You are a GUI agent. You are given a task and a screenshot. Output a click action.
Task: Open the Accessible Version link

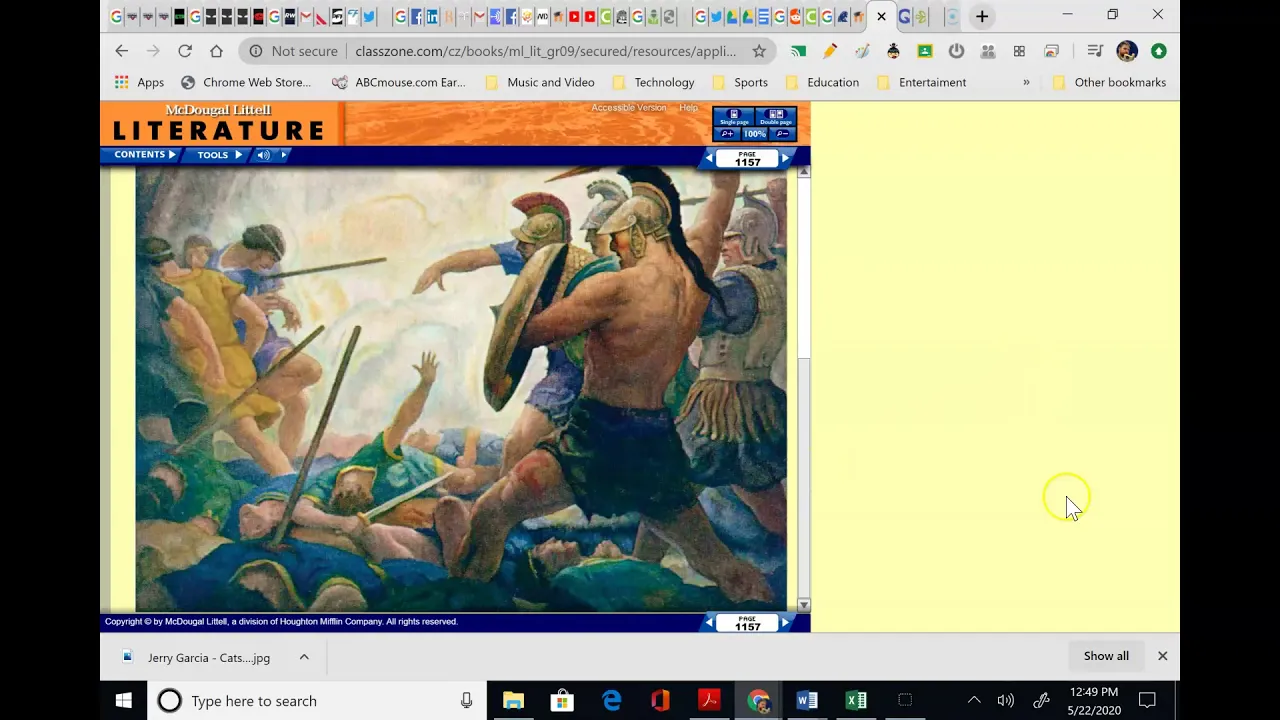click(x=628, y=108)
